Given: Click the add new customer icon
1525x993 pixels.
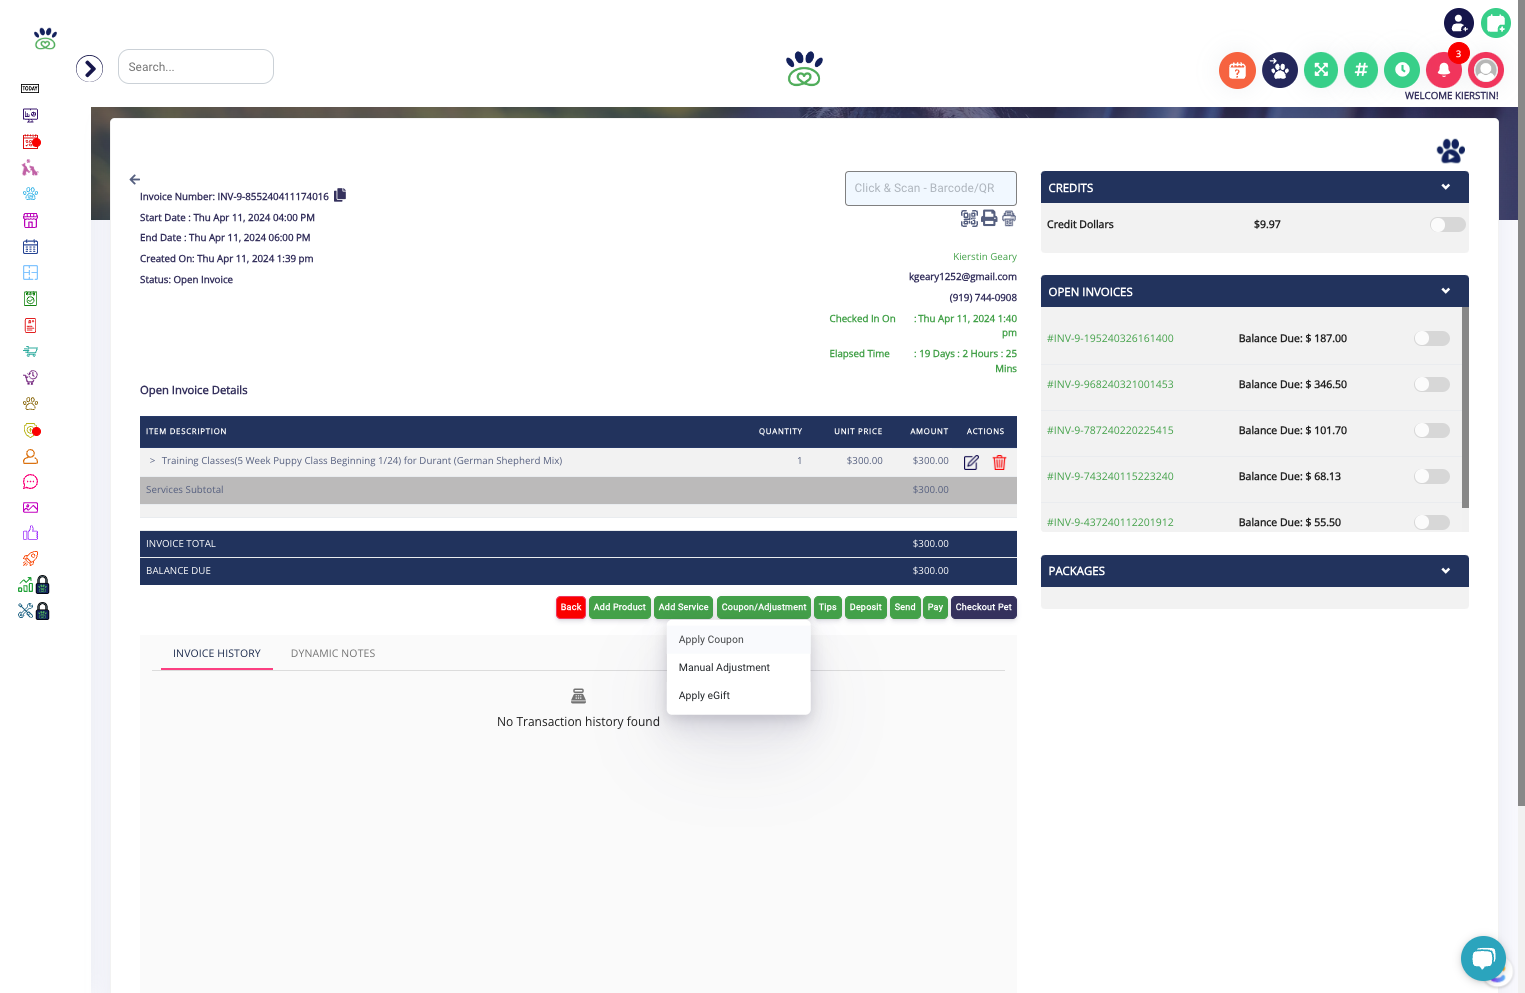Looking at the screenshot, I should 1459,22.
